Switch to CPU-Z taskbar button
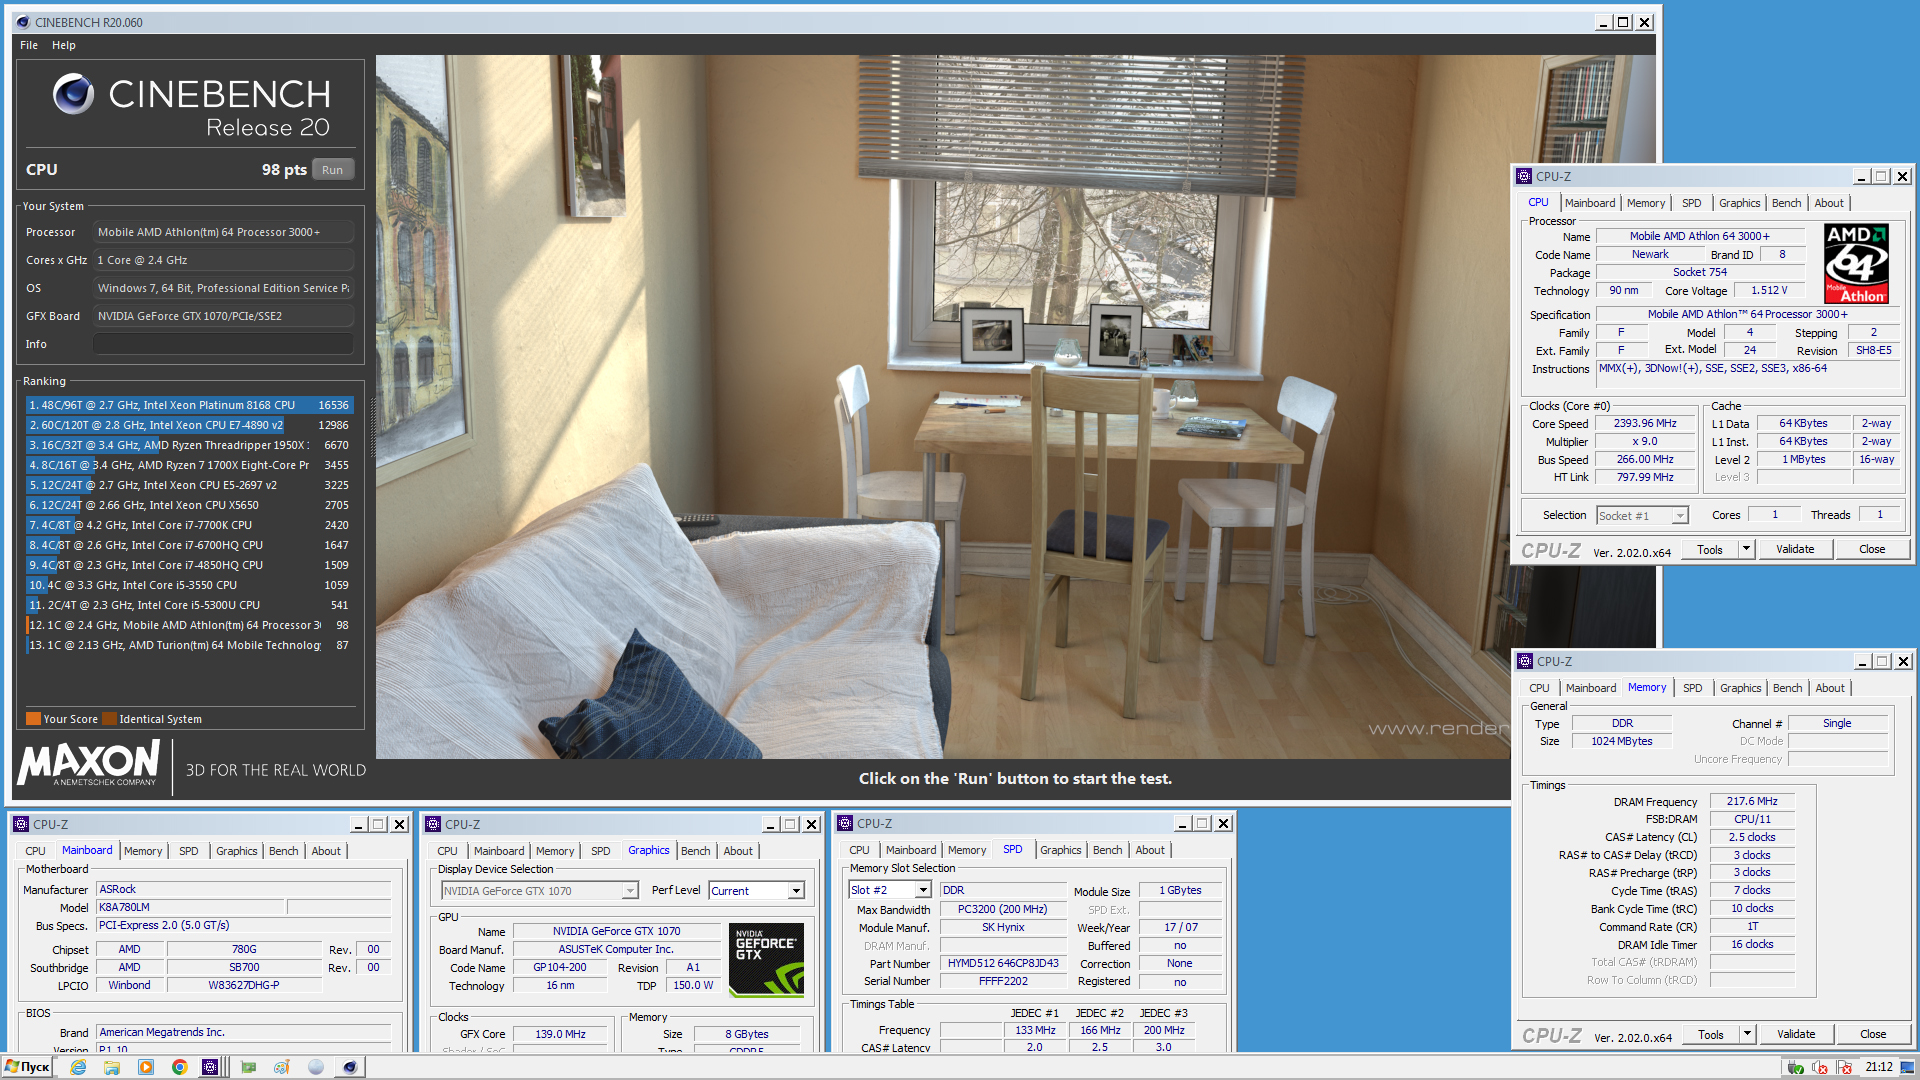This screenshot has height=1080, width=1920. point(210,1067)
